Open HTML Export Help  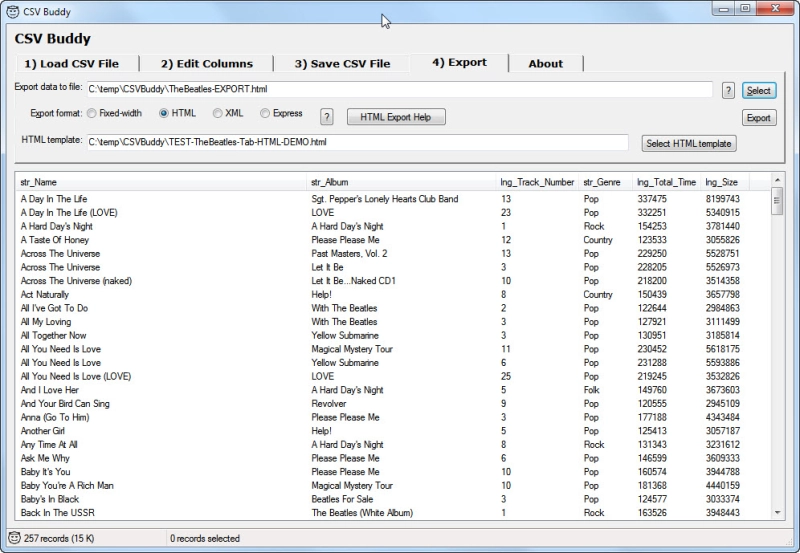point(396,117)
